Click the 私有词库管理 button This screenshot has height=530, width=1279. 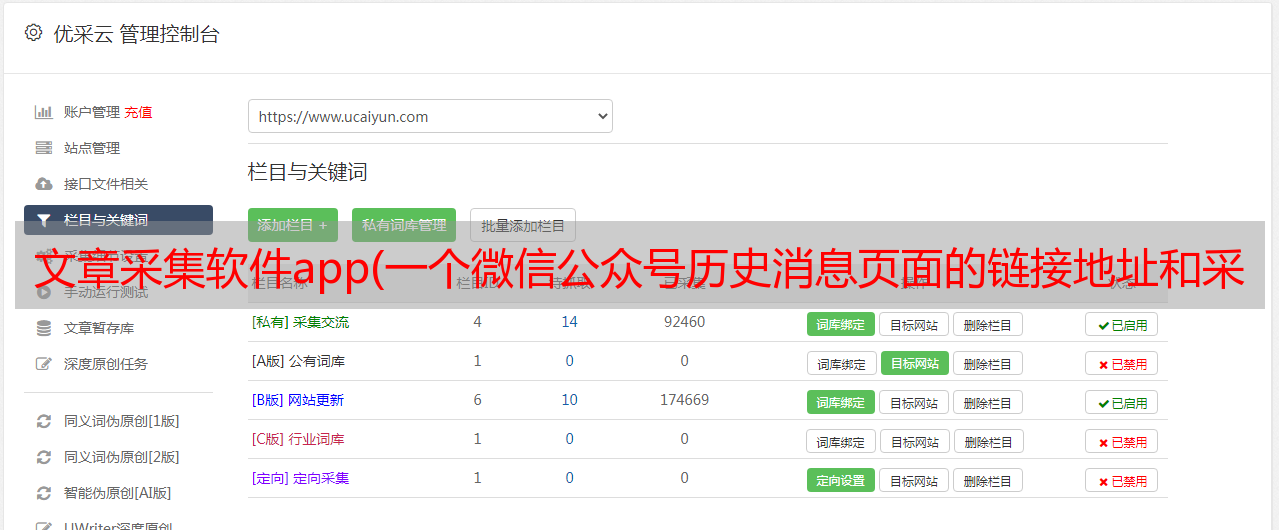[x=404, y=225]
